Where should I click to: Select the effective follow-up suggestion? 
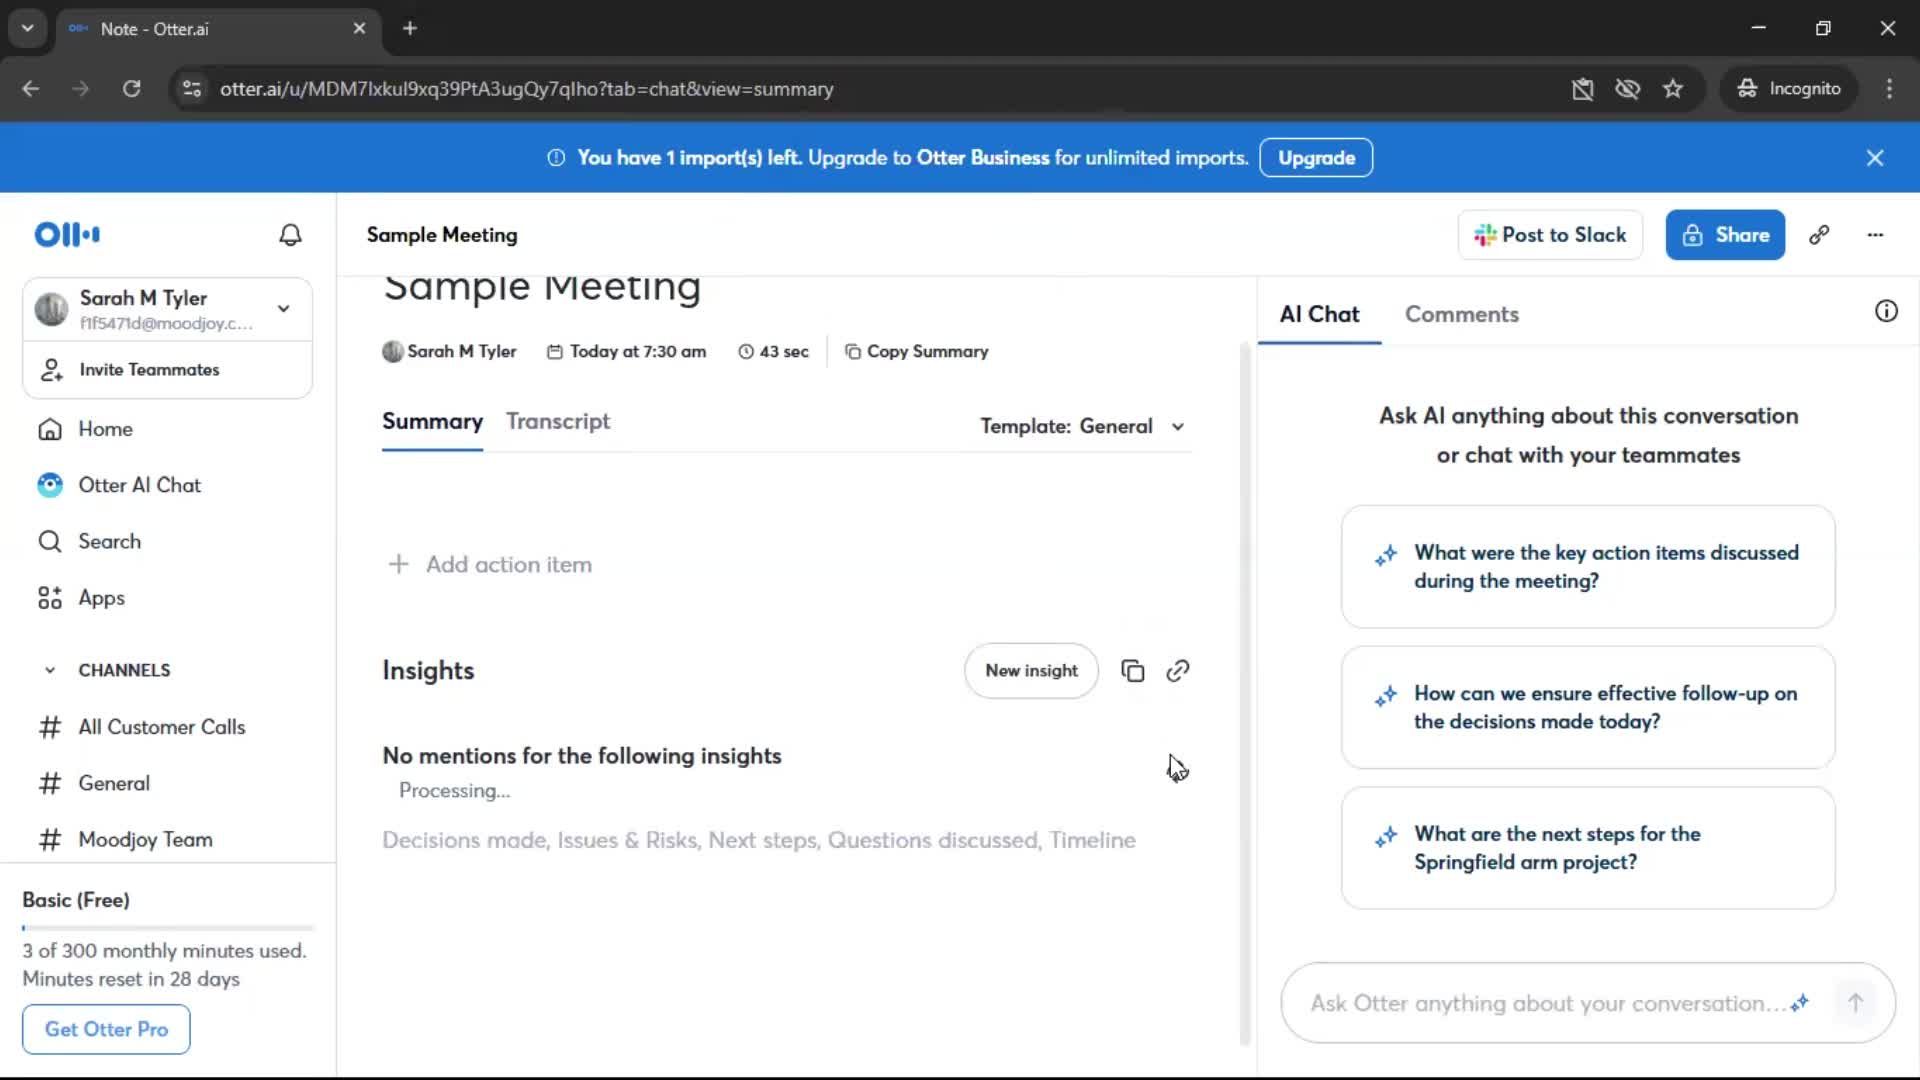tap(1588, 708)
